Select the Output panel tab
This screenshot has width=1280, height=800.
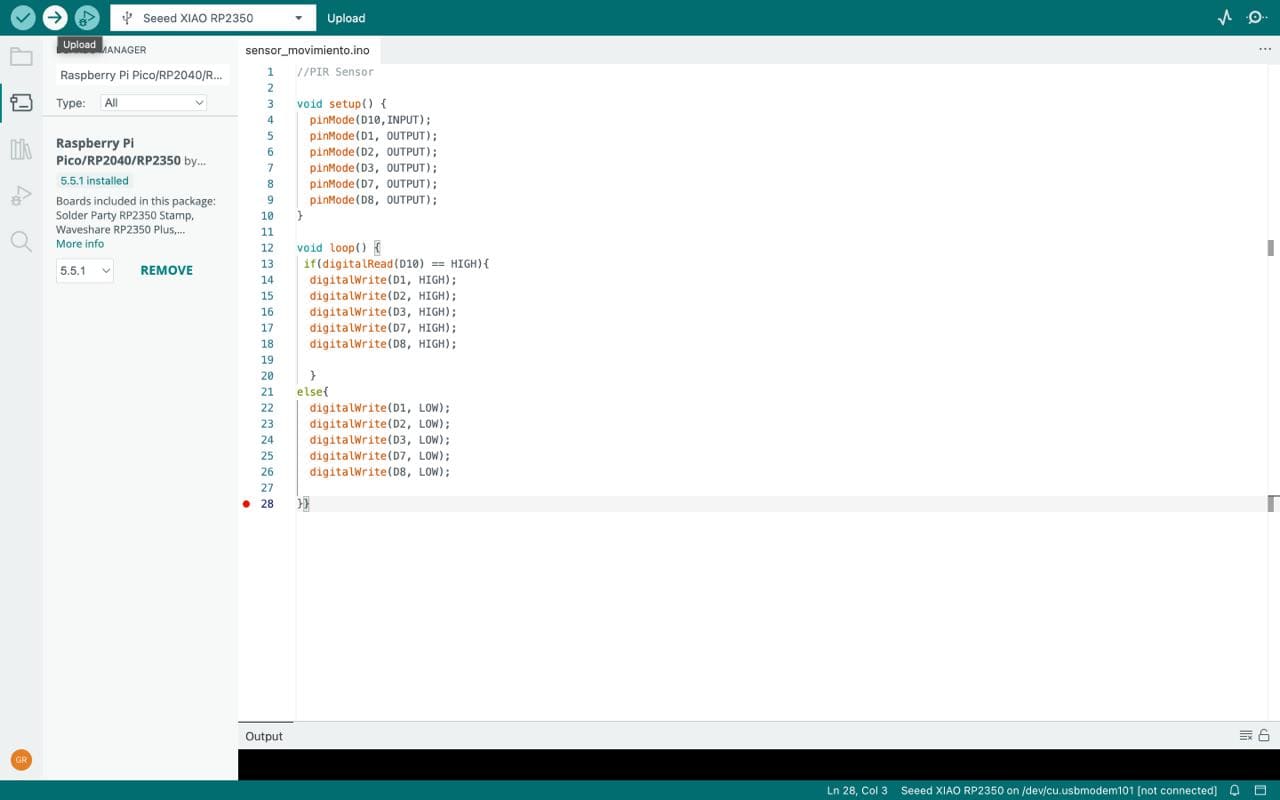[264, 736]
